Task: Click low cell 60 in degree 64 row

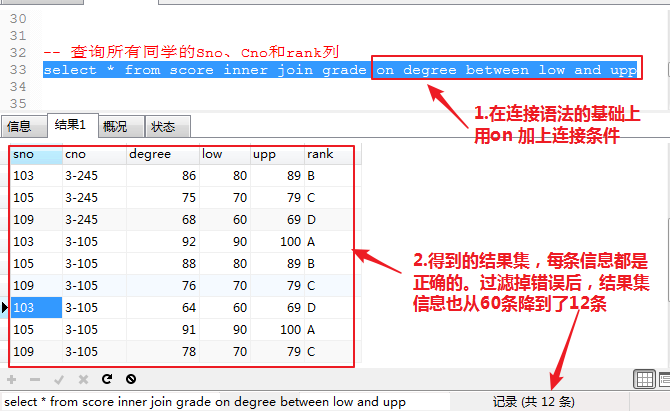Action: tap(225, 308)
